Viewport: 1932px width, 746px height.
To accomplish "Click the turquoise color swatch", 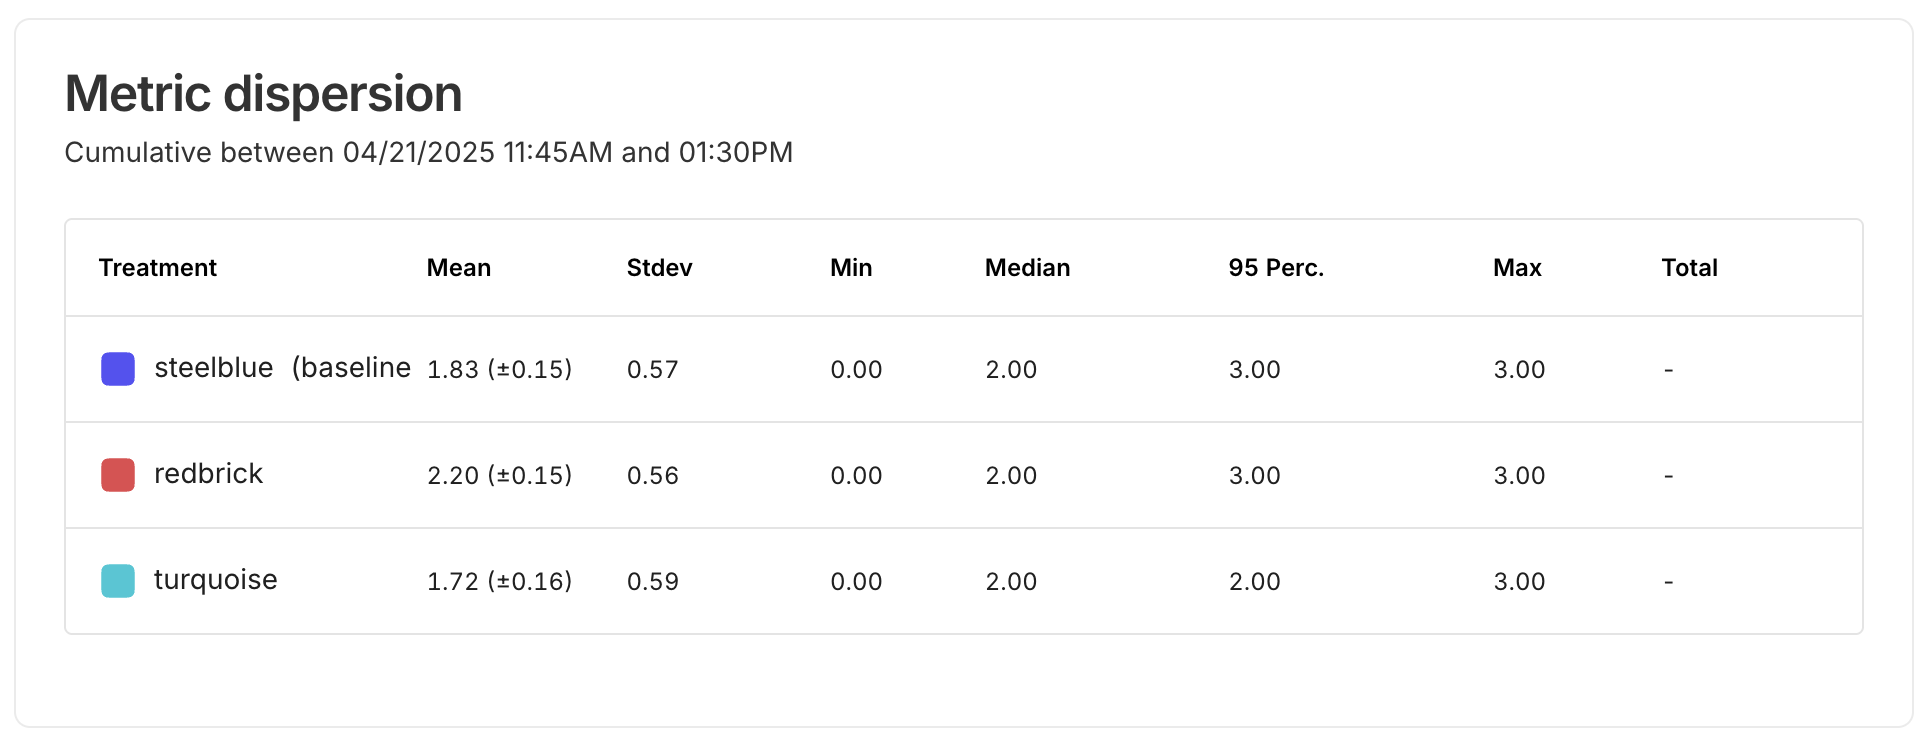I will click(x=118, y=581).
